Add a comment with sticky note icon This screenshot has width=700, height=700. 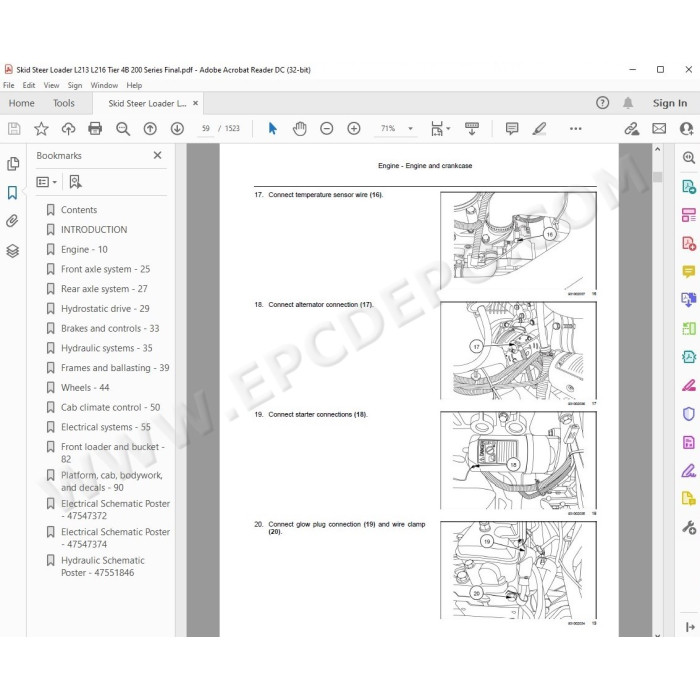(512, 129)
